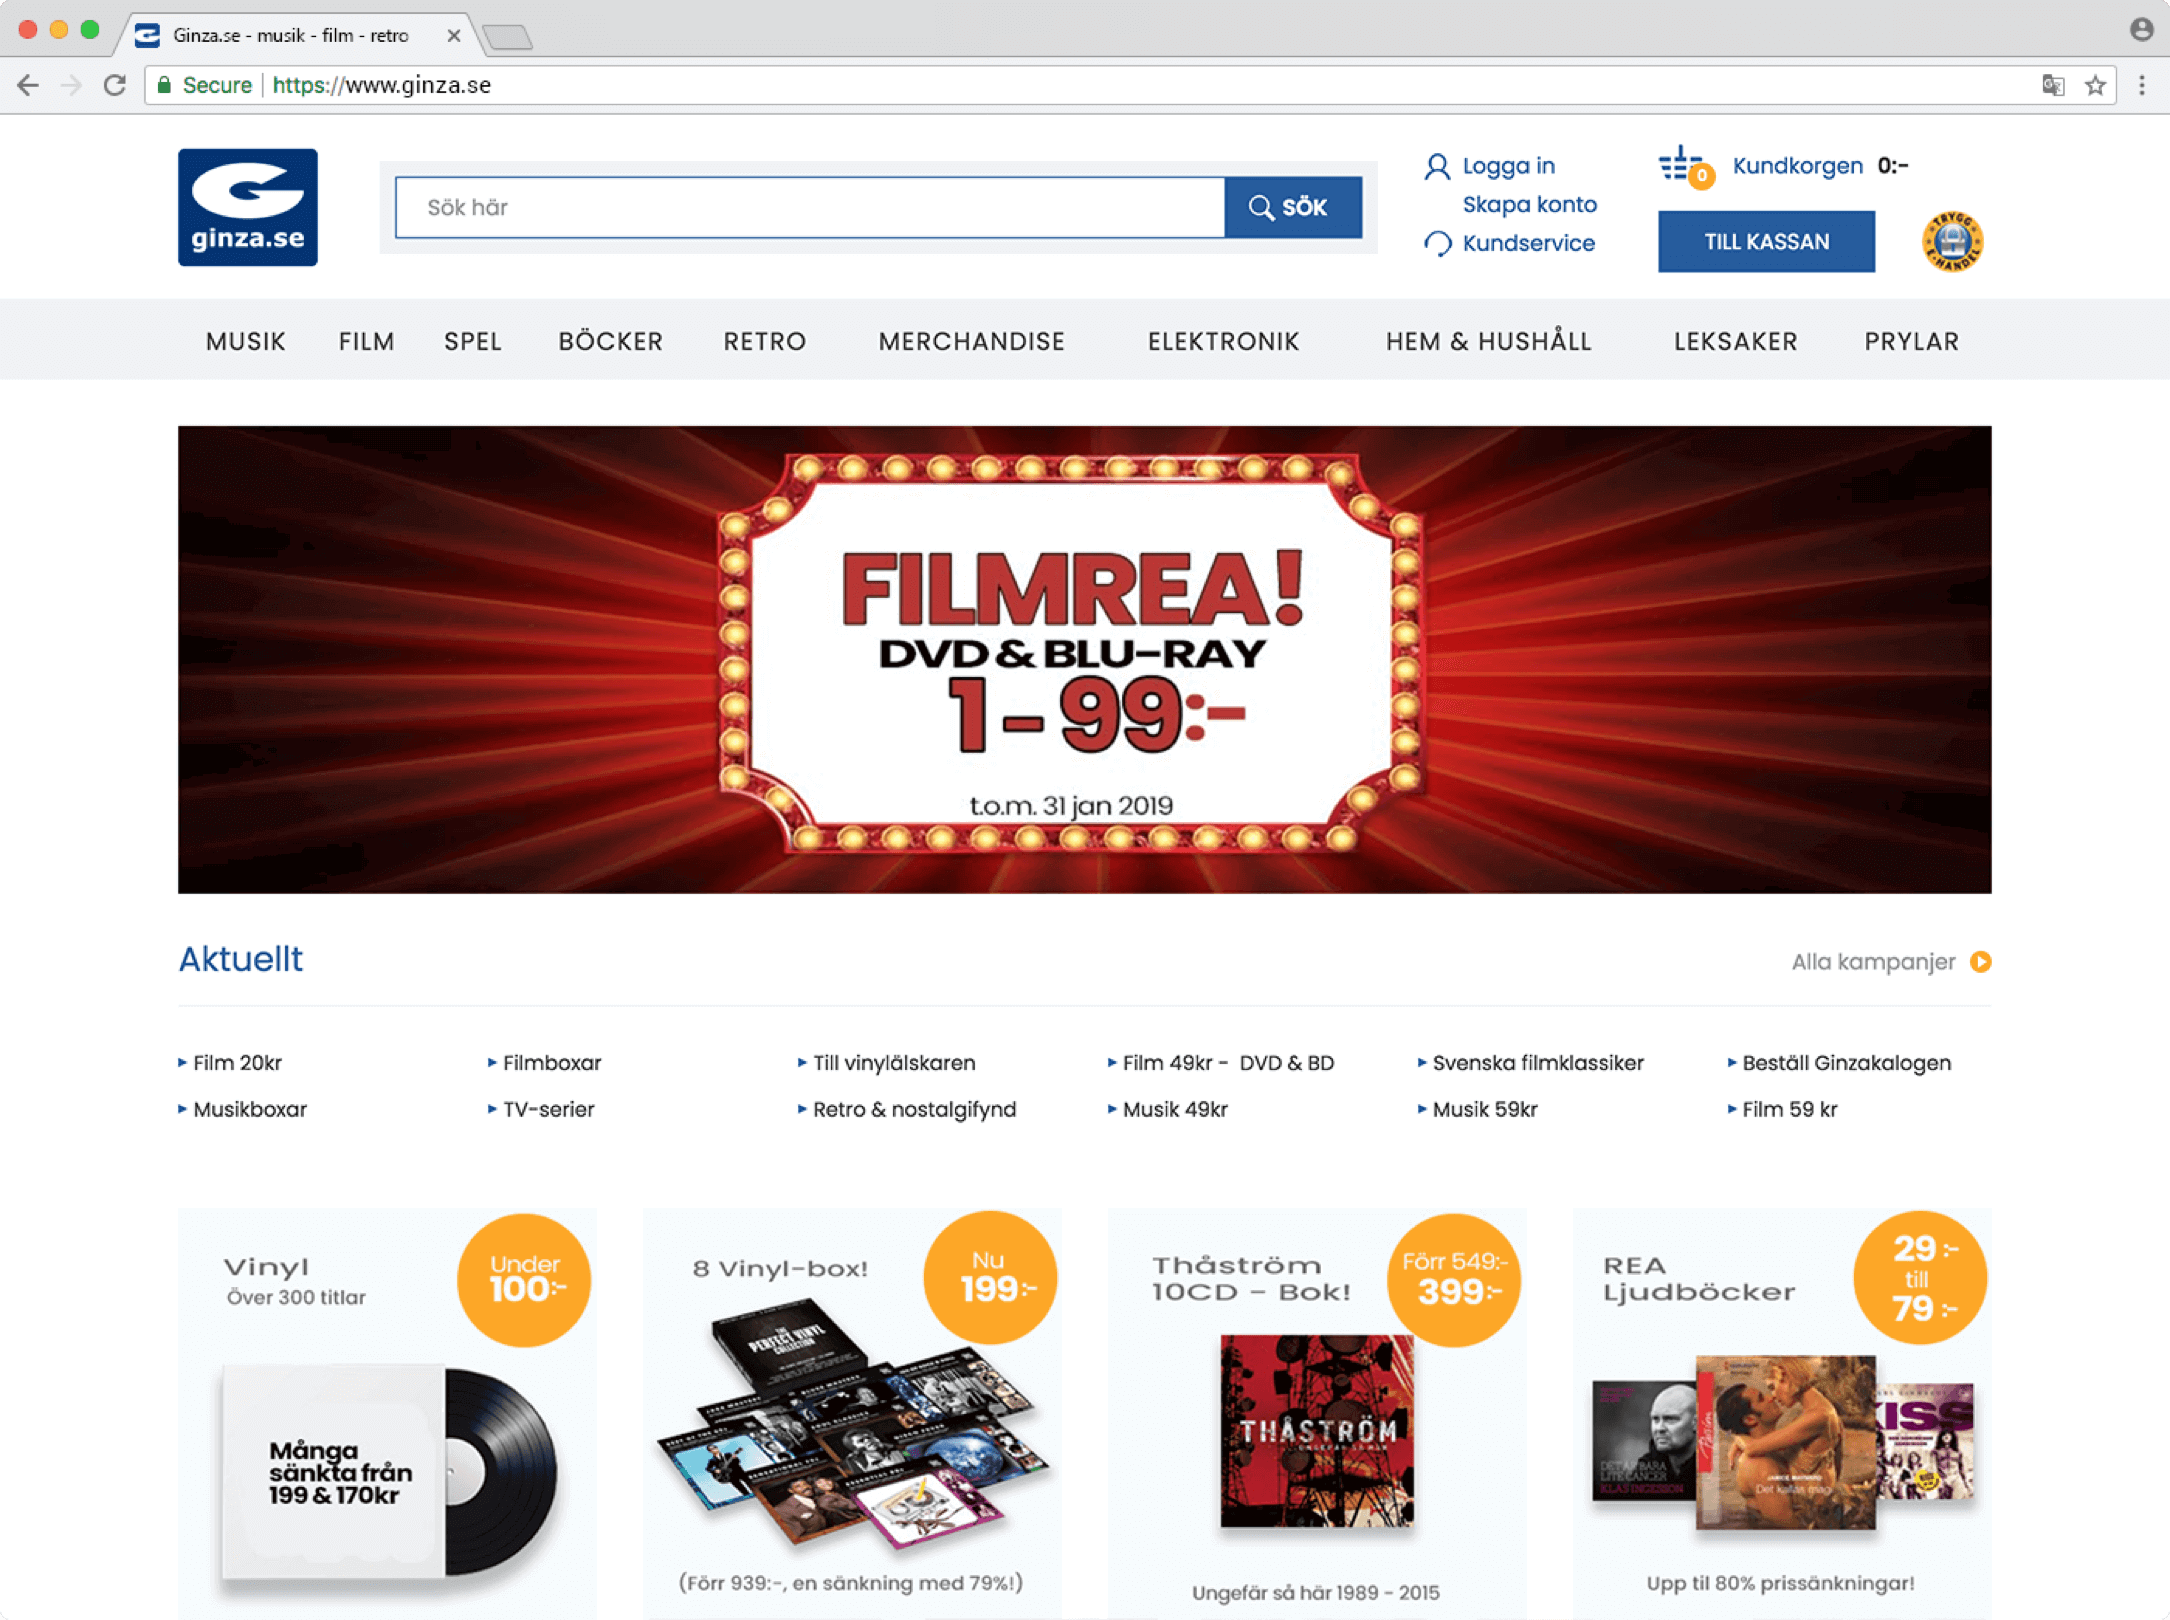
Task: Click the shopping cart icon
Action: 1685,166
